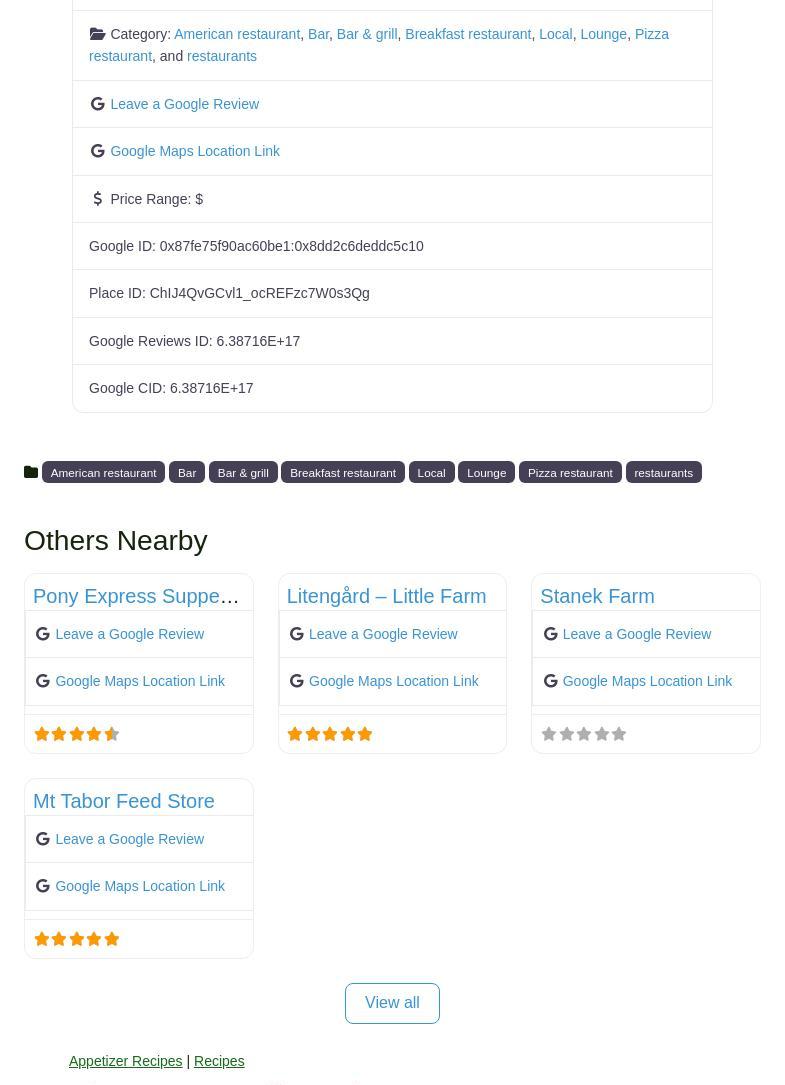785x1085 pixels.
Task: Click the star rating under Litengård – Little Farm
Action: click(x=330, y=734)
